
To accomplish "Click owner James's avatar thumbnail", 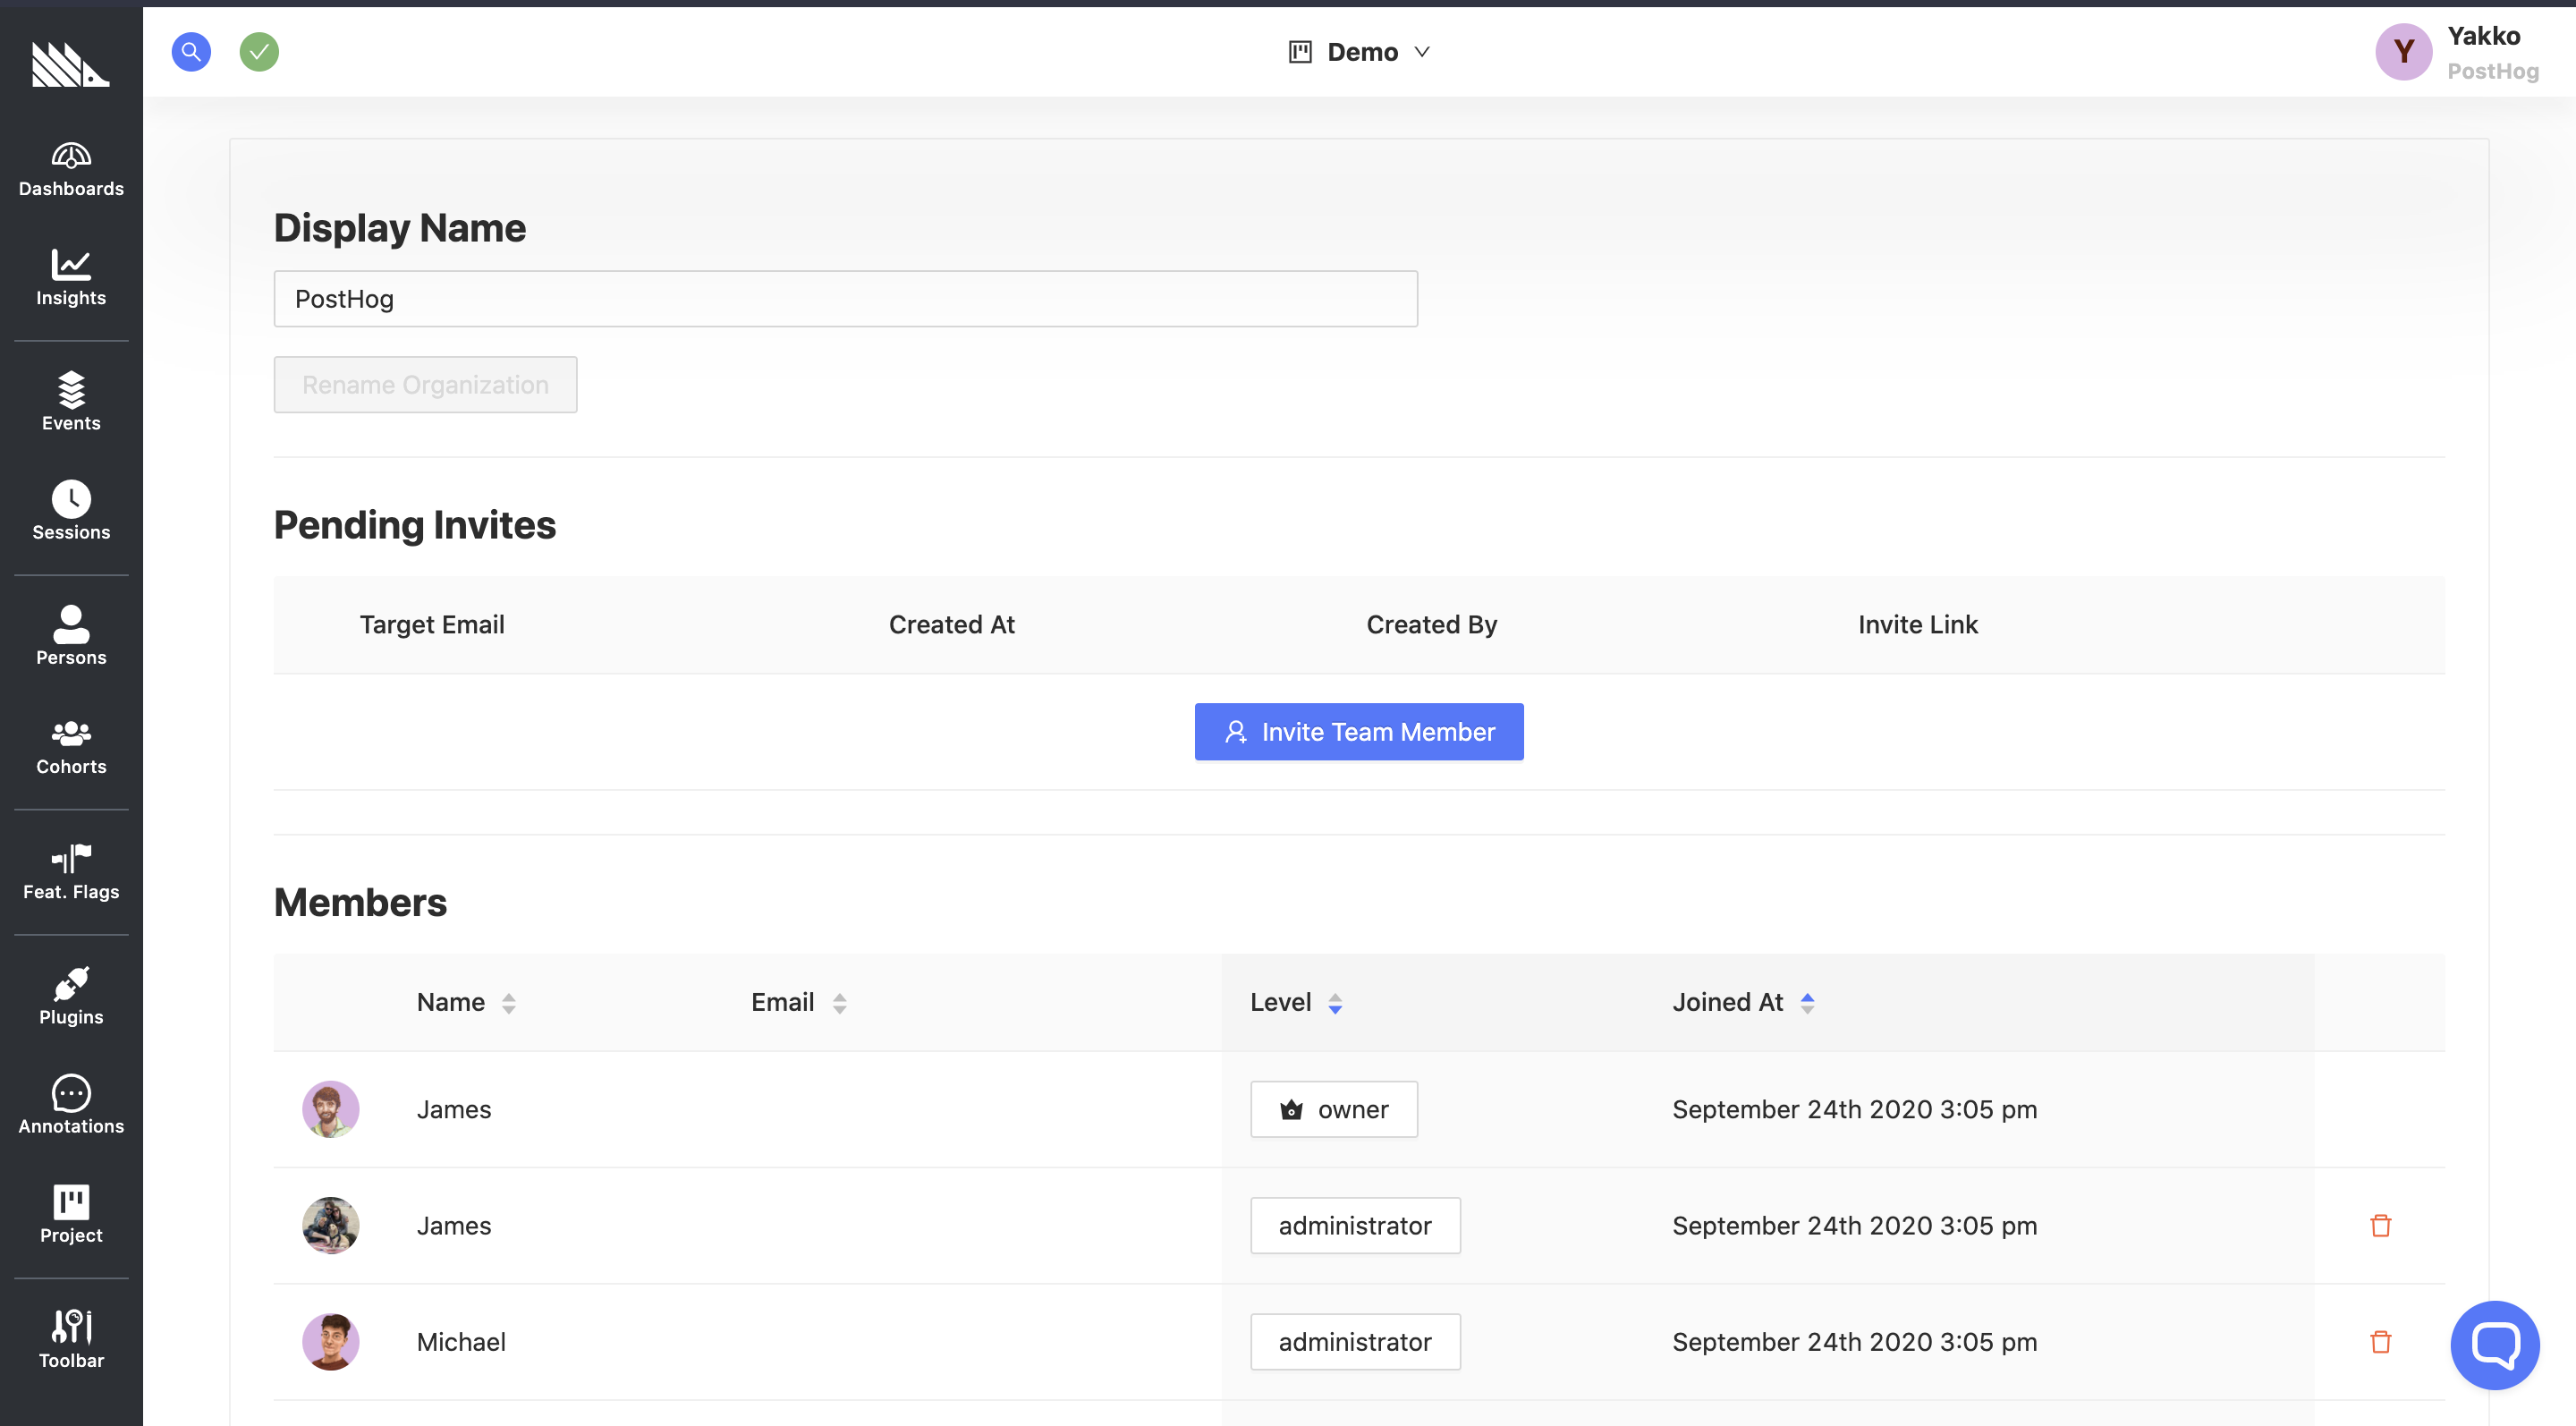I will [x=331, y=1109].
